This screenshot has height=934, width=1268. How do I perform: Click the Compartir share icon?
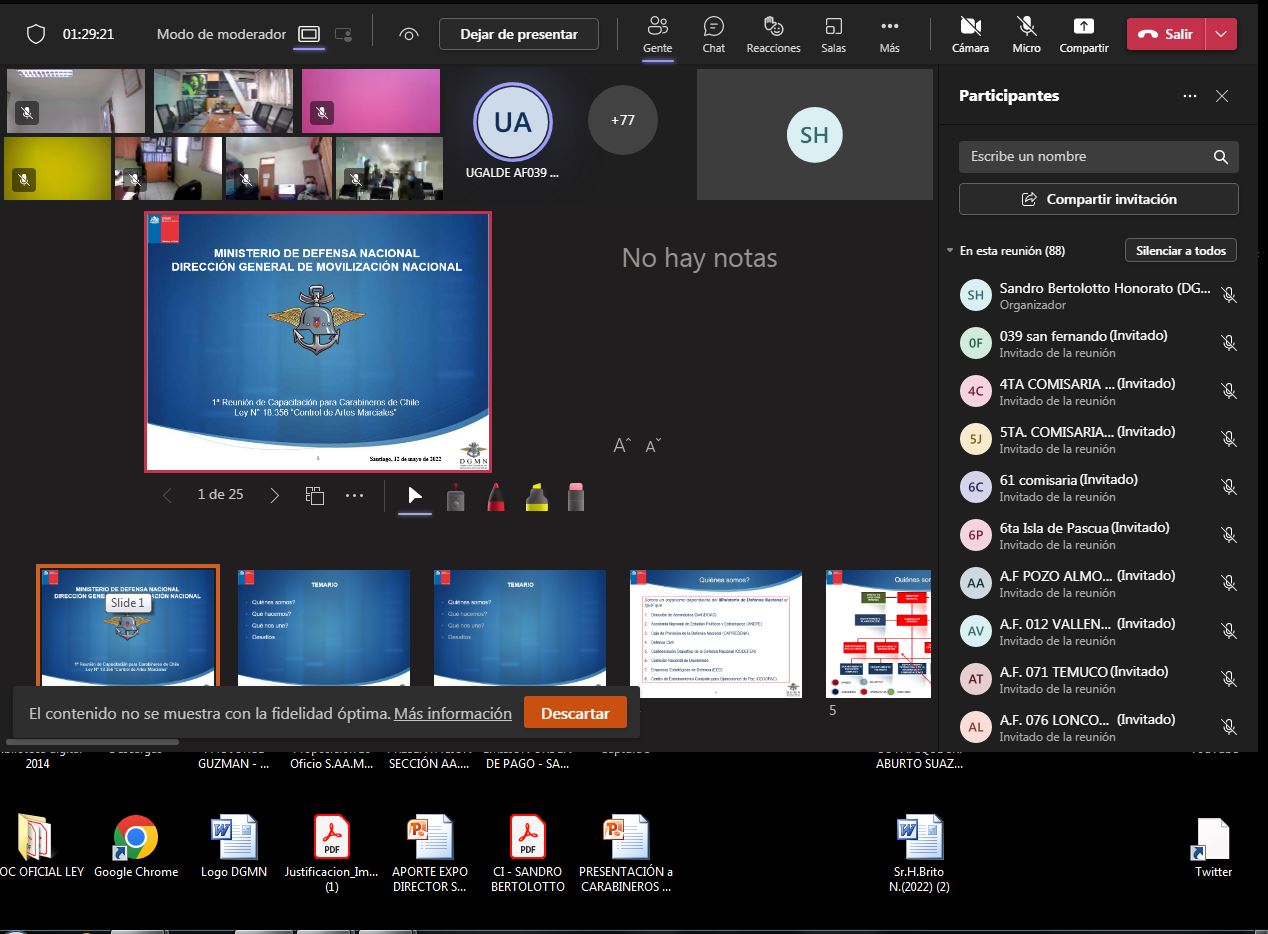pos(1084,34)
